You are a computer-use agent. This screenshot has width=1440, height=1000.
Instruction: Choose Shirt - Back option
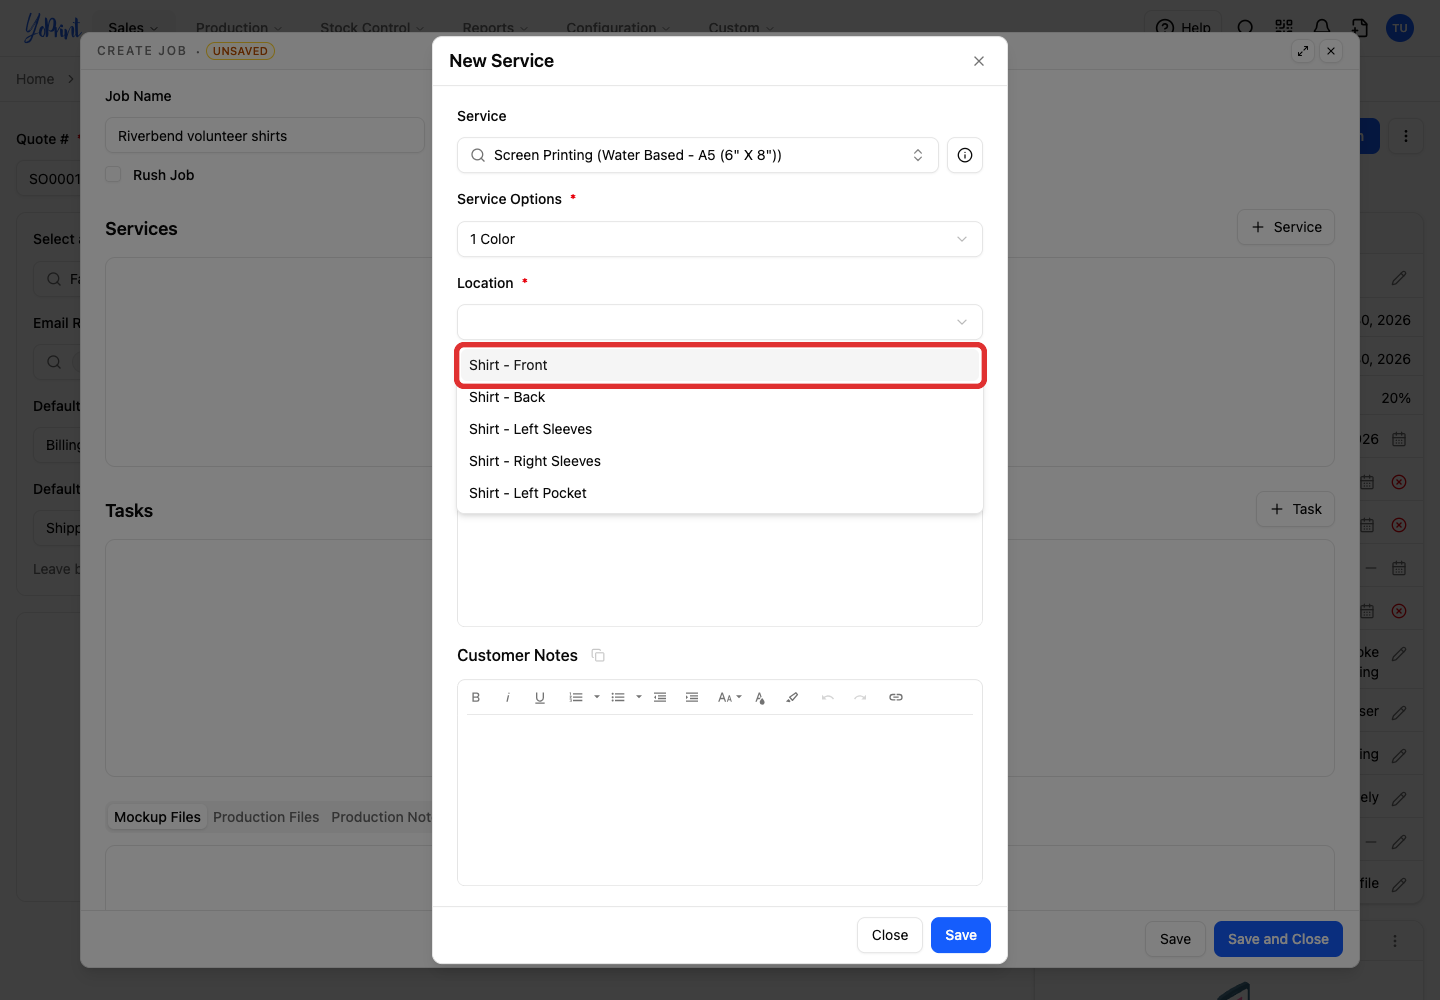pos(720,397)
